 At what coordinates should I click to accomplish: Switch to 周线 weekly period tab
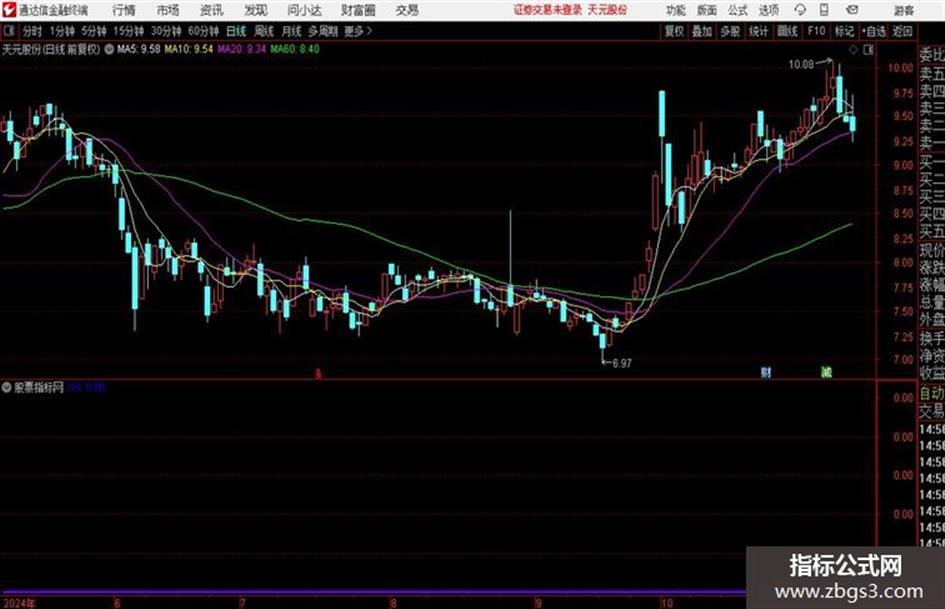(x=264, y=31)
